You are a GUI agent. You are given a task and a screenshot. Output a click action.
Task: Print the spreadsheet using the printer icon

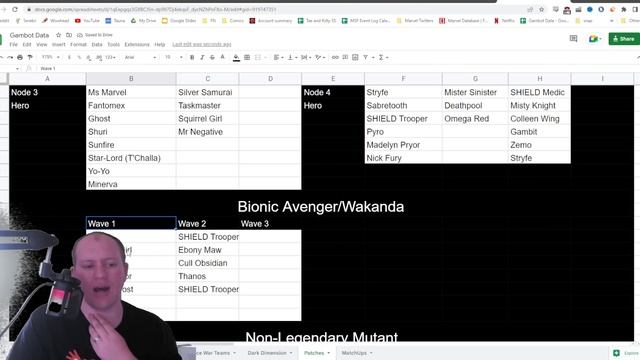click(x=20, y=58)
